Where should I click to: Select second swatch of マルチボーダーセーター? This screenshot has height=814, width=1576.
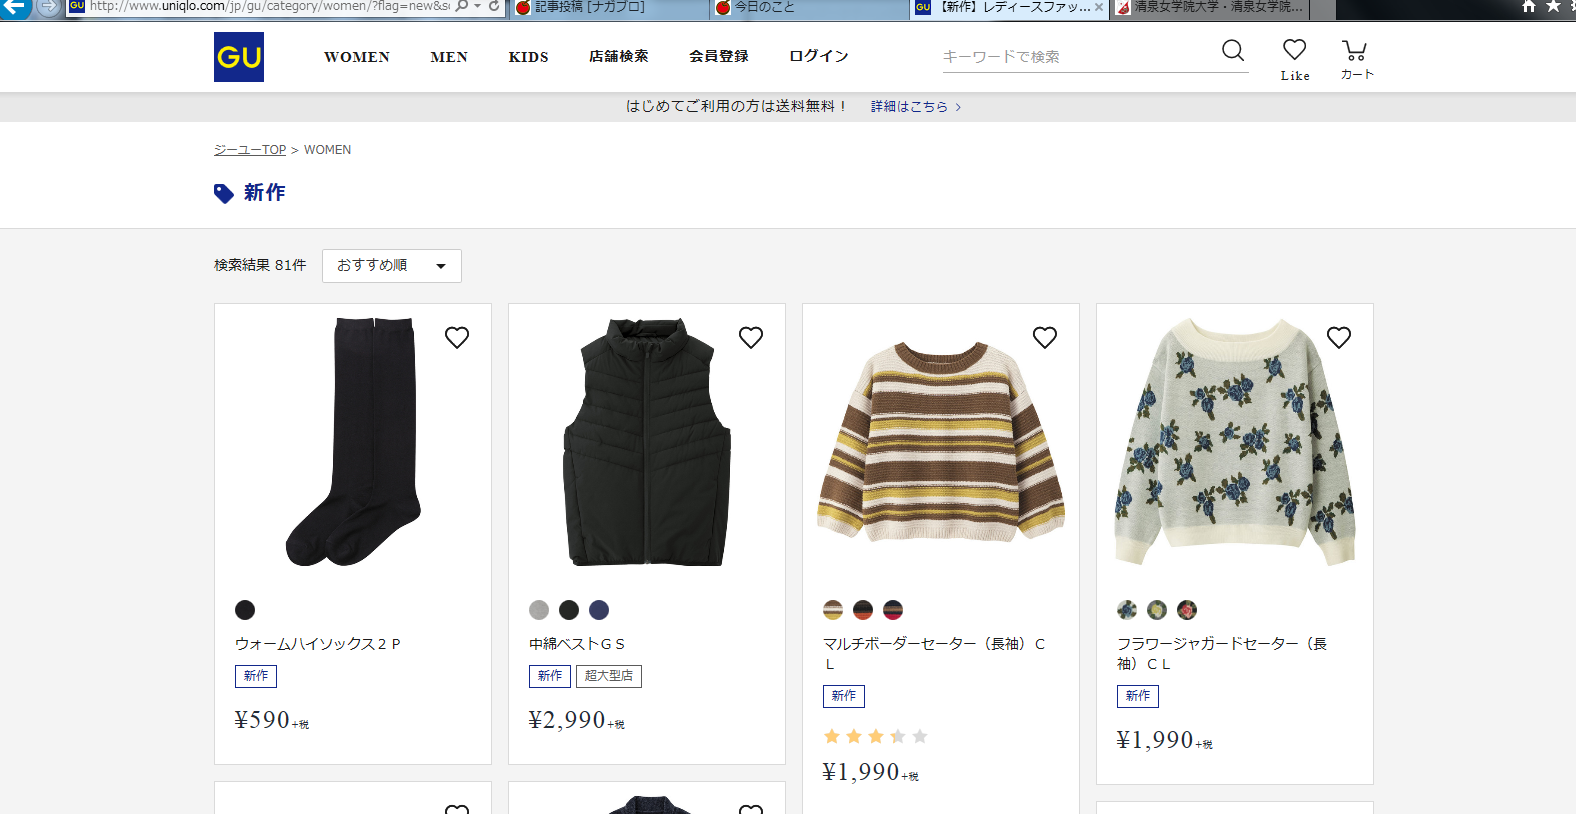coord(863,610)
